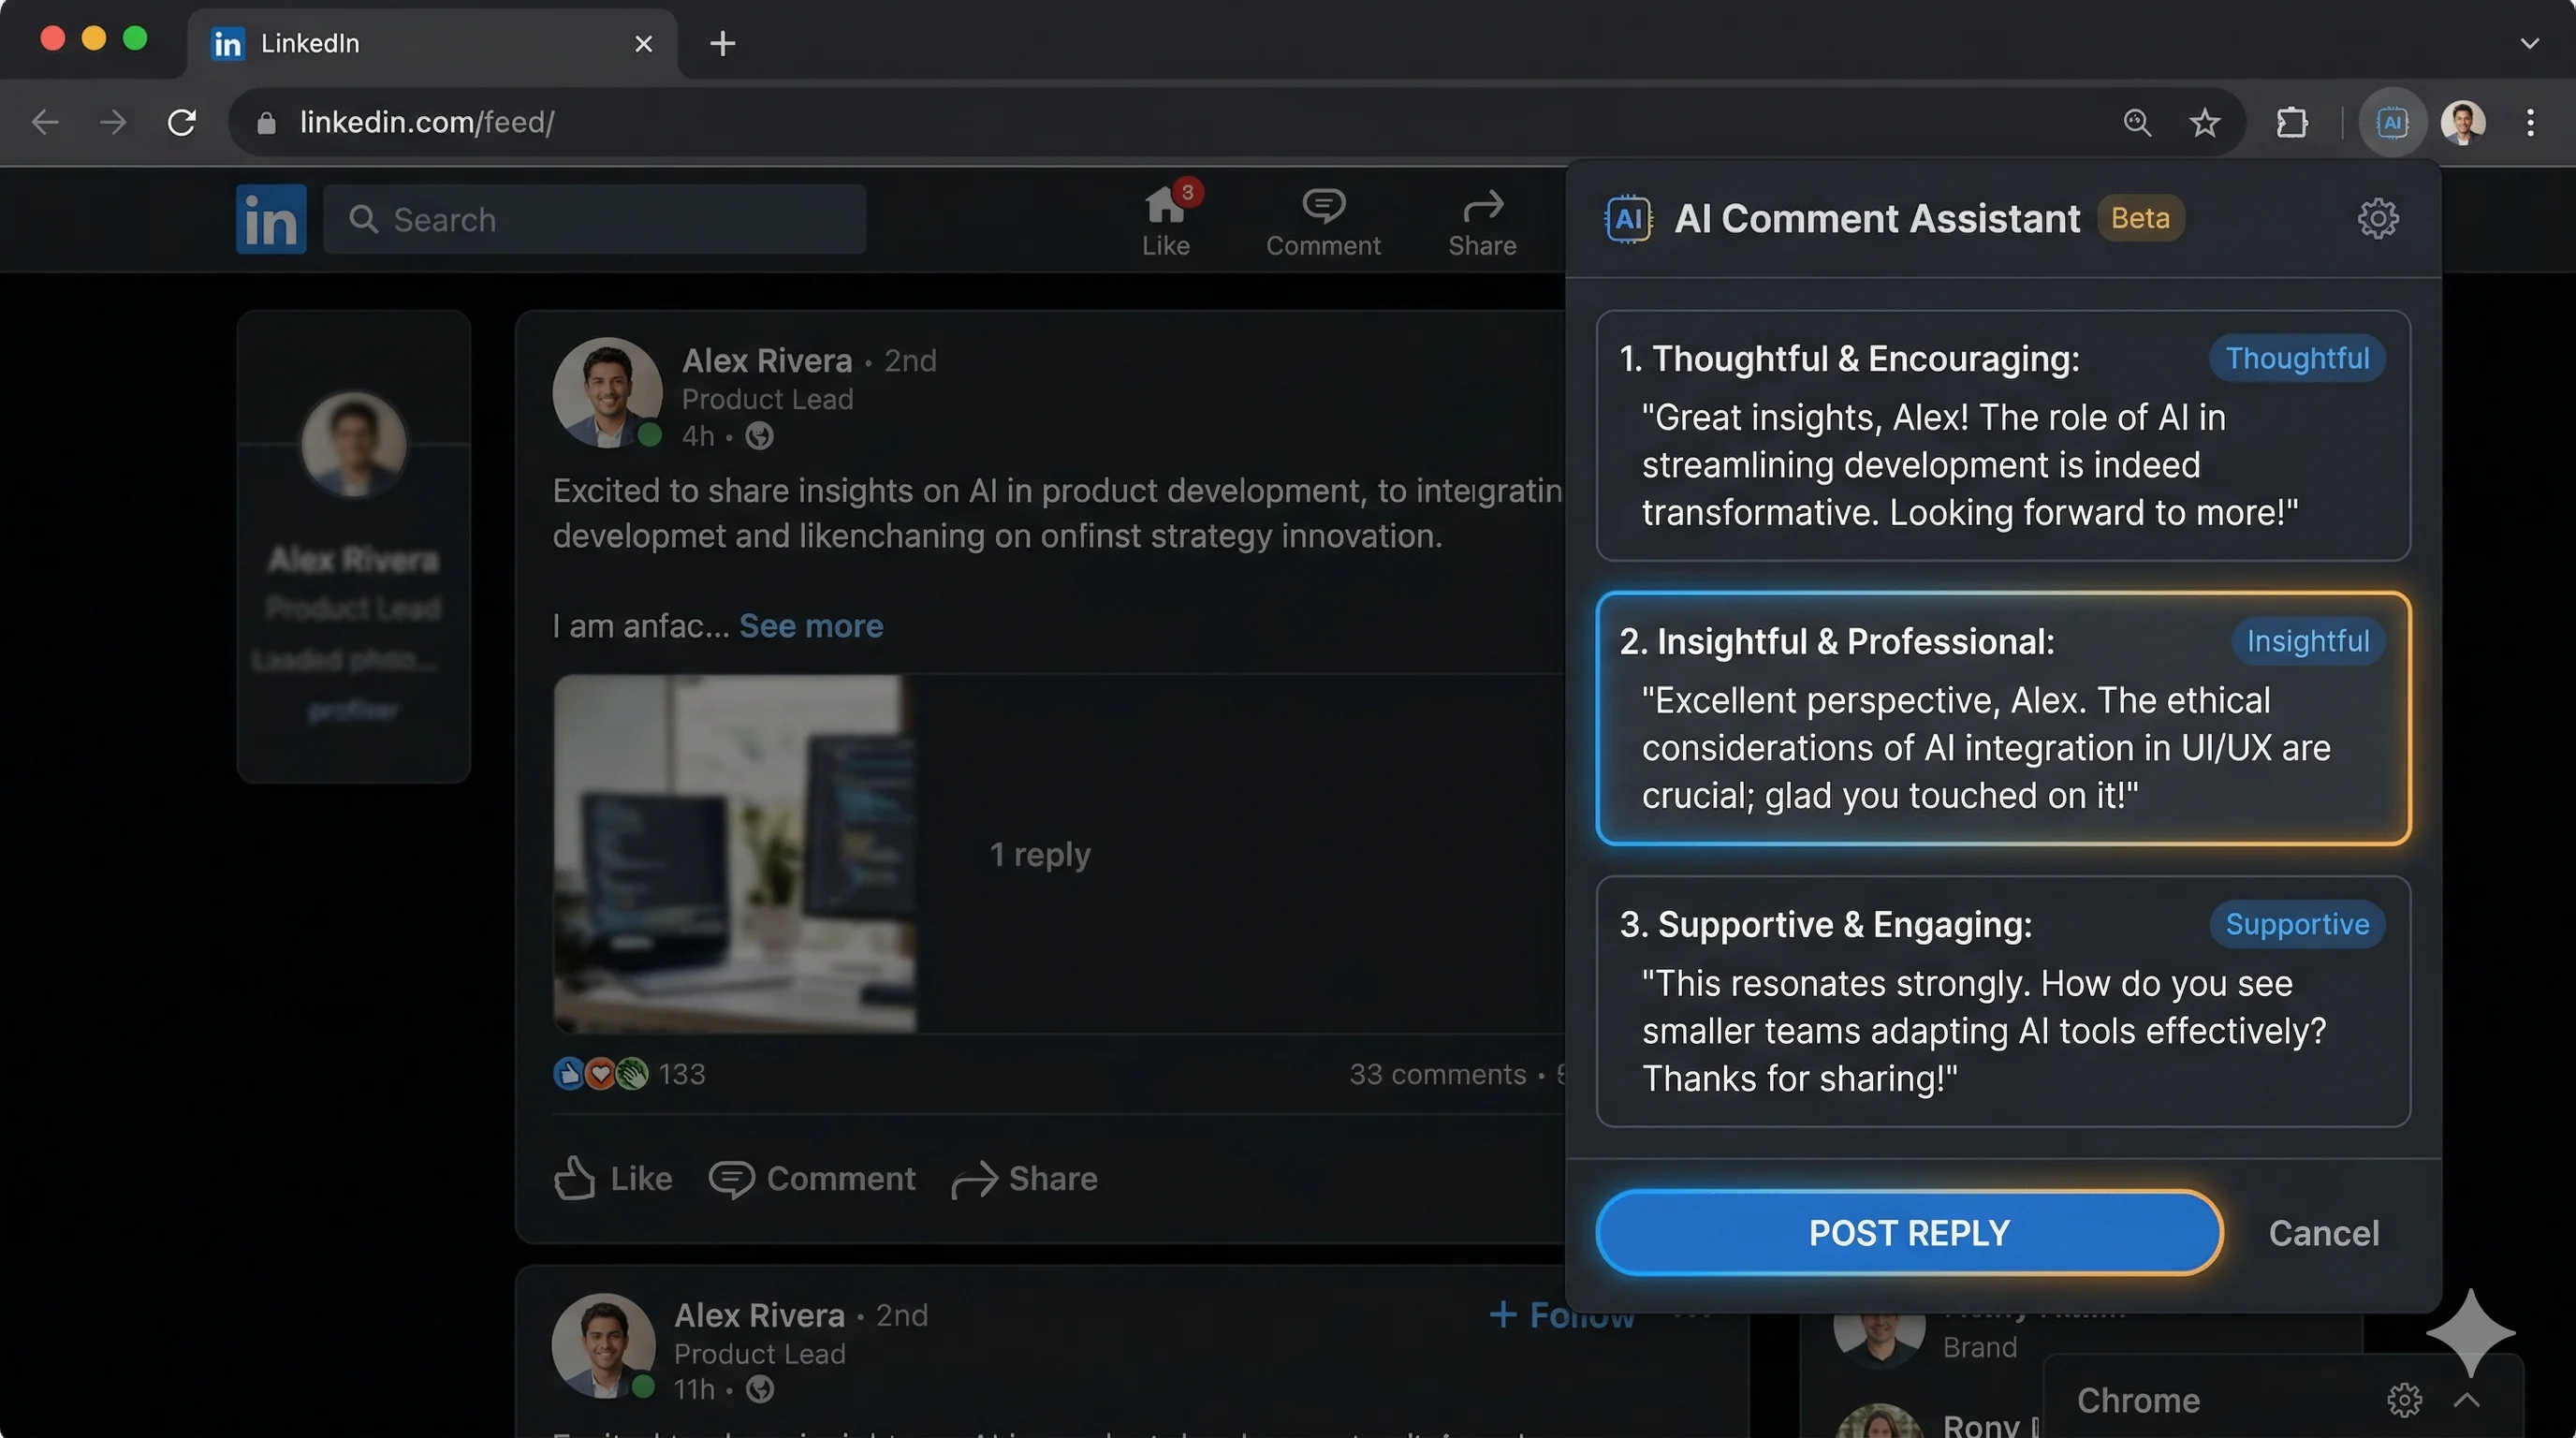Click the 1 reply text

click(1040, 854)
